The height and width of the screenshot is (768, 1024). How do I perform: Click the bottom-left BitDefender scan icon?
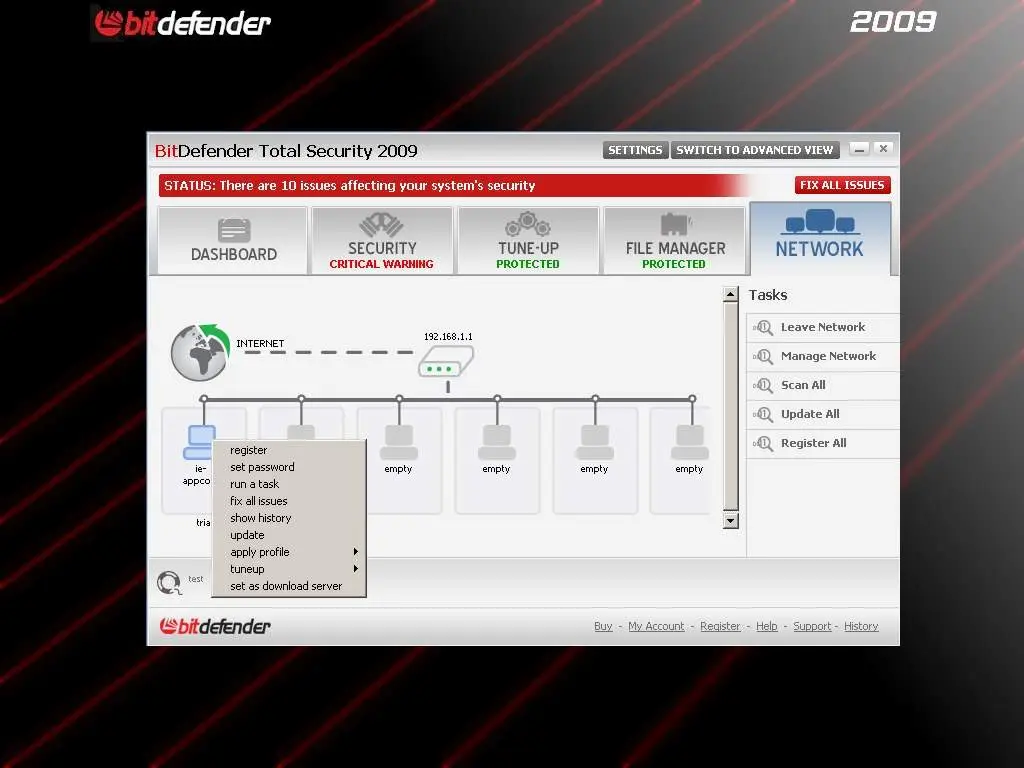(x=169, y=583)
